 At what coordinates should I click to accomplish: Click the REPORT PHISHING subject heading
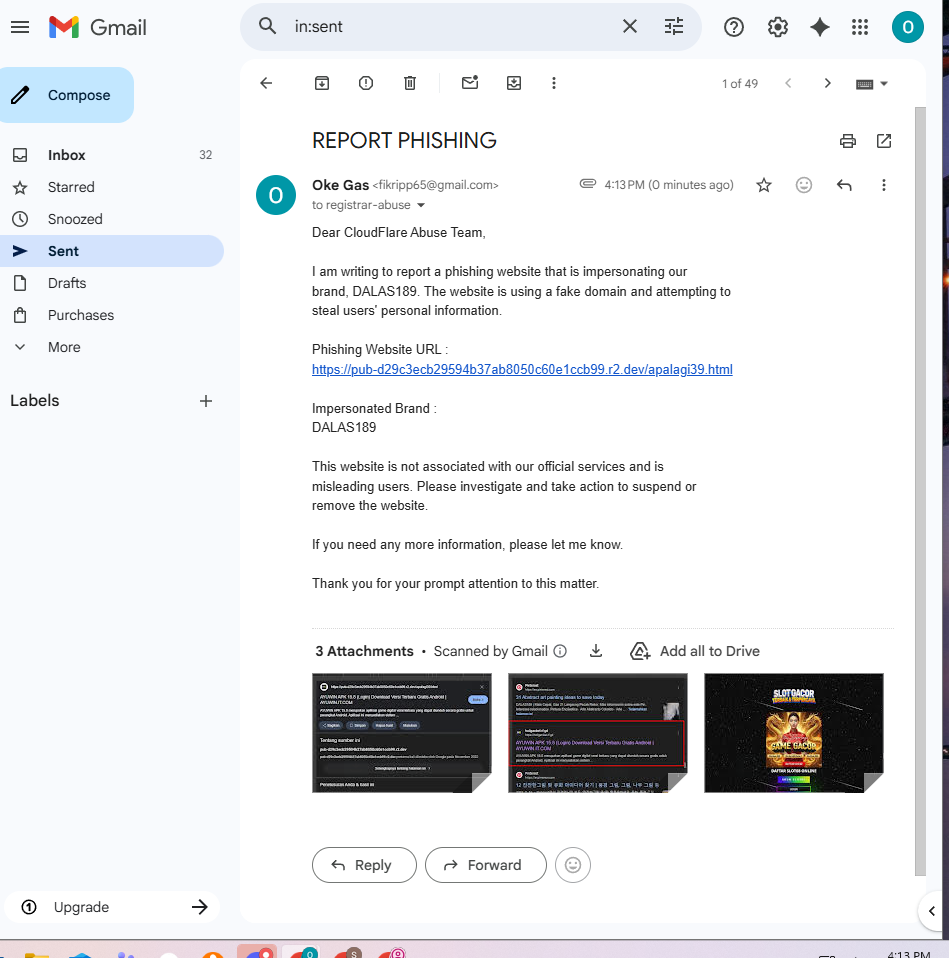point(405,141)
